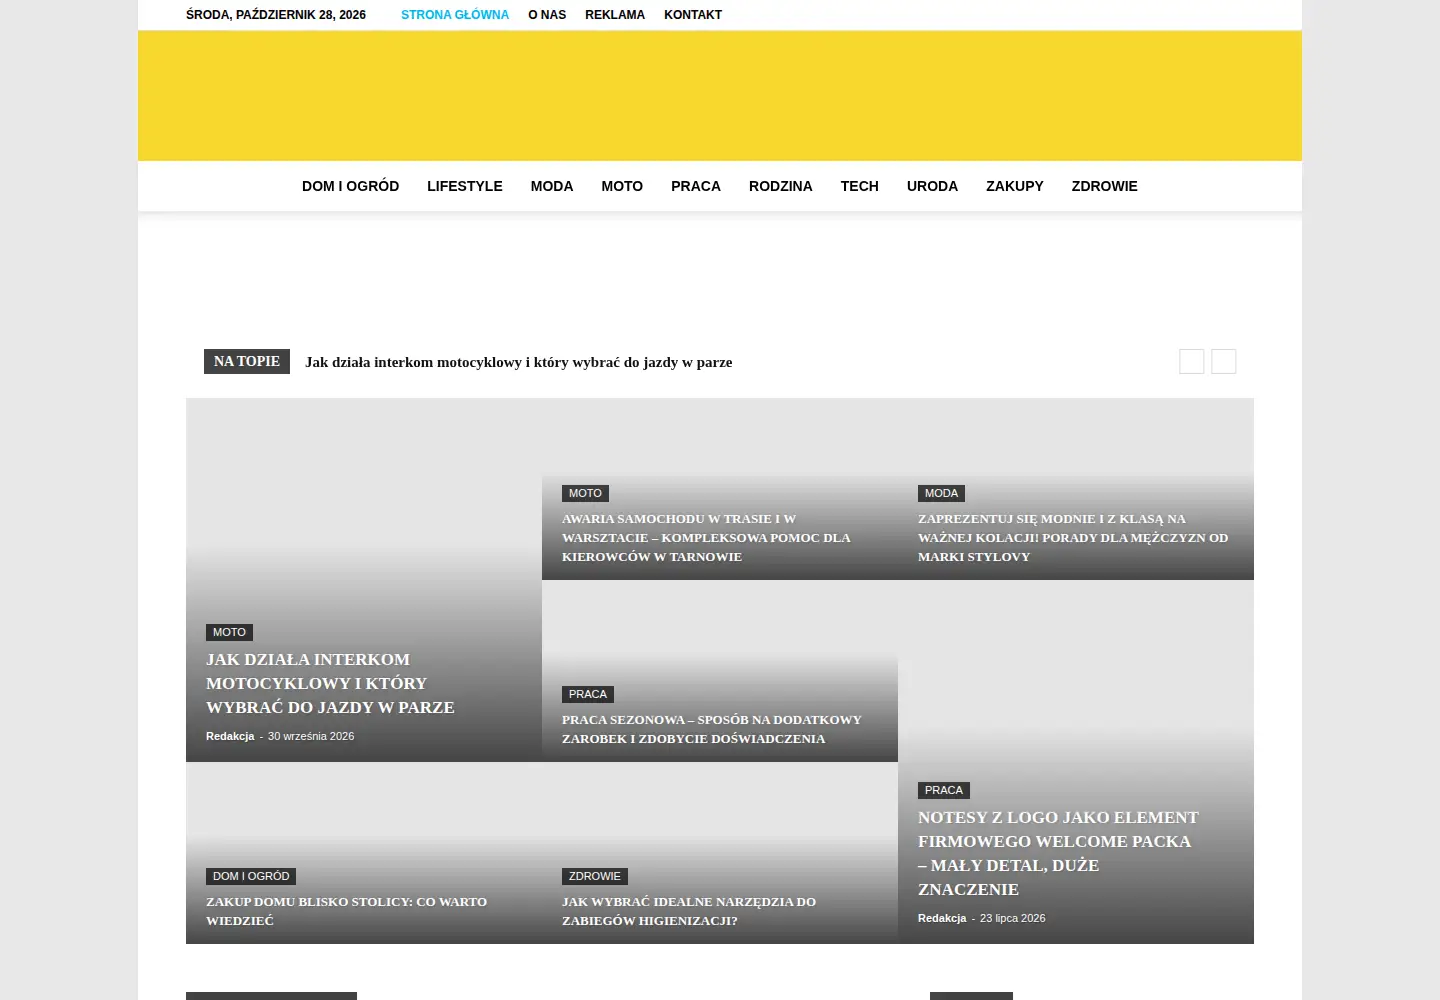1440x1000 pixels.
Task: Click the date 30 września 2026
Action: pos(311,736)
